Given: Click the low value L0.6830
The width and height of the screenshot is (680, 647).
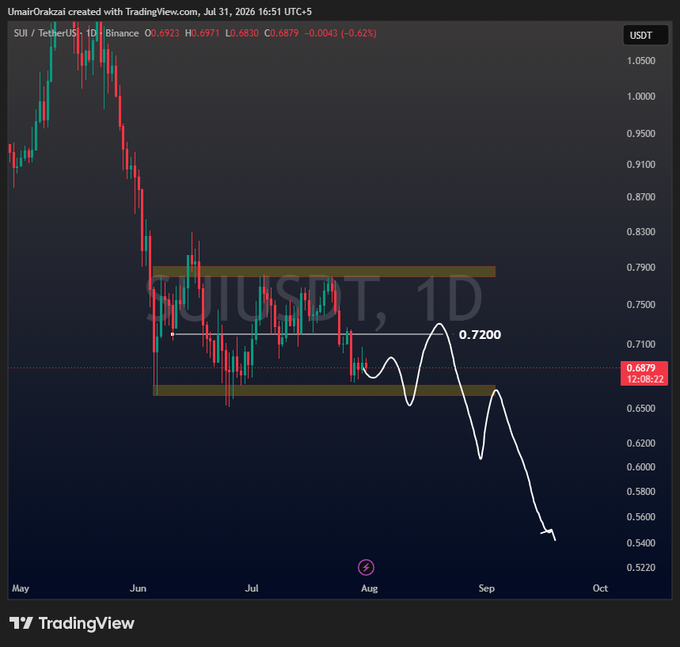Looking at the screenshot, I should (x=242, y=33).
